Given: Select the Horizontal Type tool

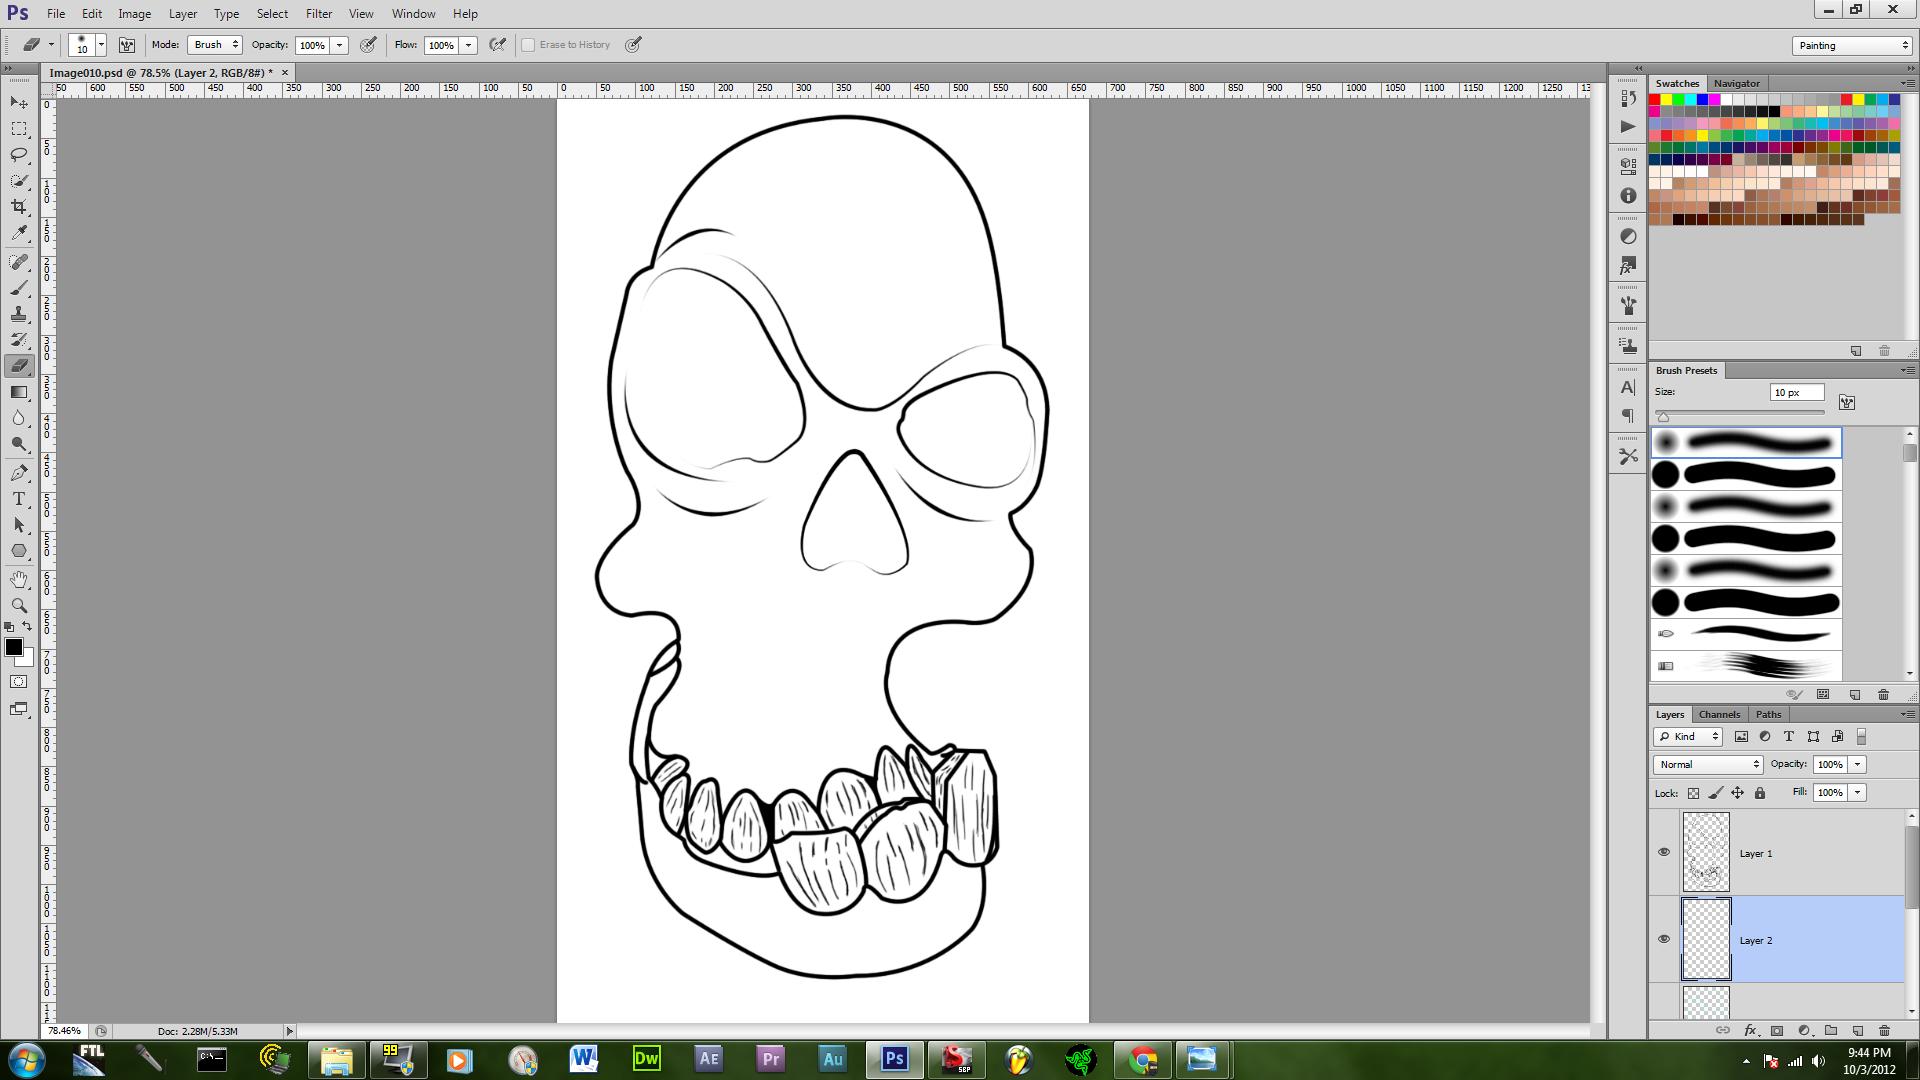Looking at the screenshot, I should [x=19, y=499].
